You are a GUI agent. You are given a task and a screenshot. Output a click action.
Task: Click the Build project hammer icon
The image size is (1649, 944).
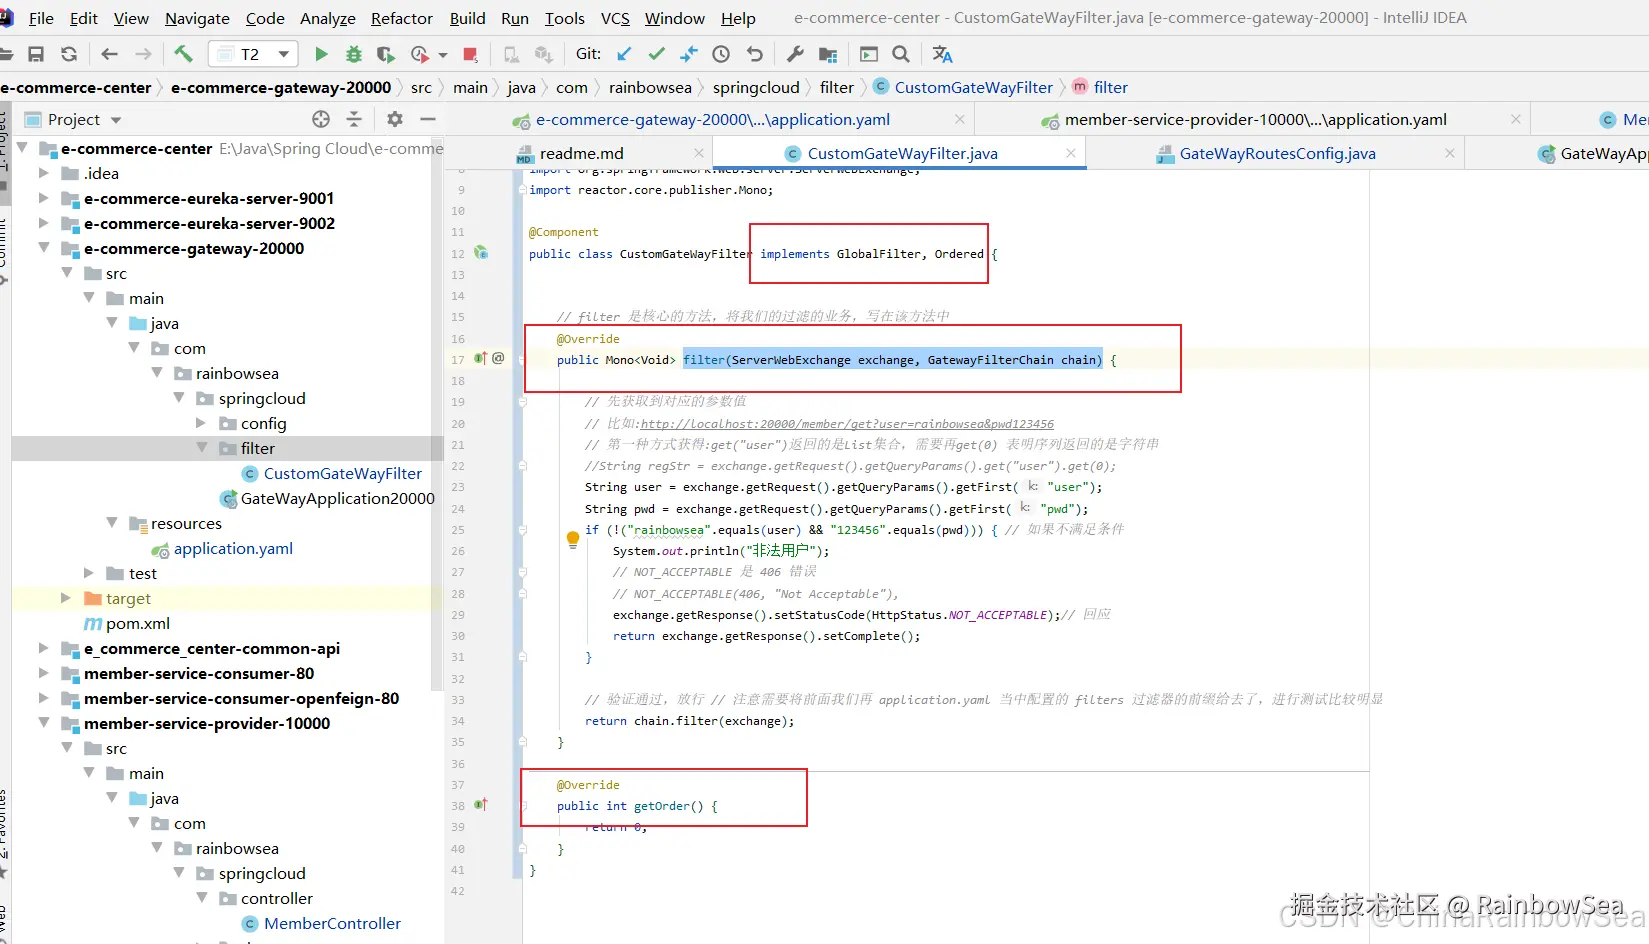(183, 54)
